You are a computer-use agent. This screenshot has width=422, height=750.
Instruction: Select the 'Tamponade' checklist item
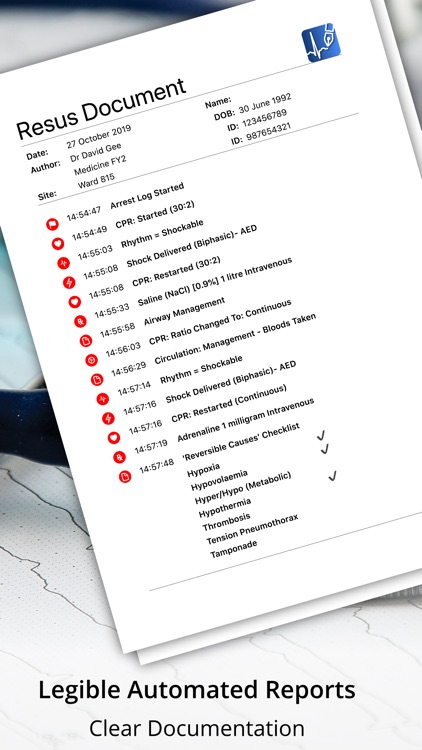pyautogui.click(x=234, y=549)
